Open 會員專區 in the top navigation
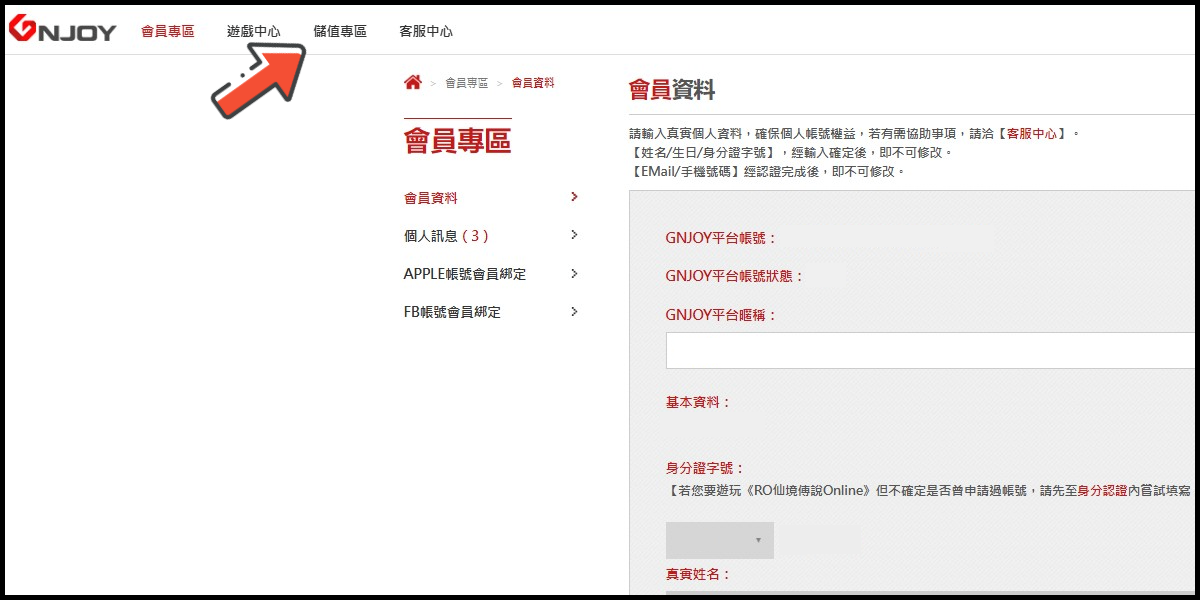Image resolution: width=1200 pixels, height=600 pixels. point(168,31)
